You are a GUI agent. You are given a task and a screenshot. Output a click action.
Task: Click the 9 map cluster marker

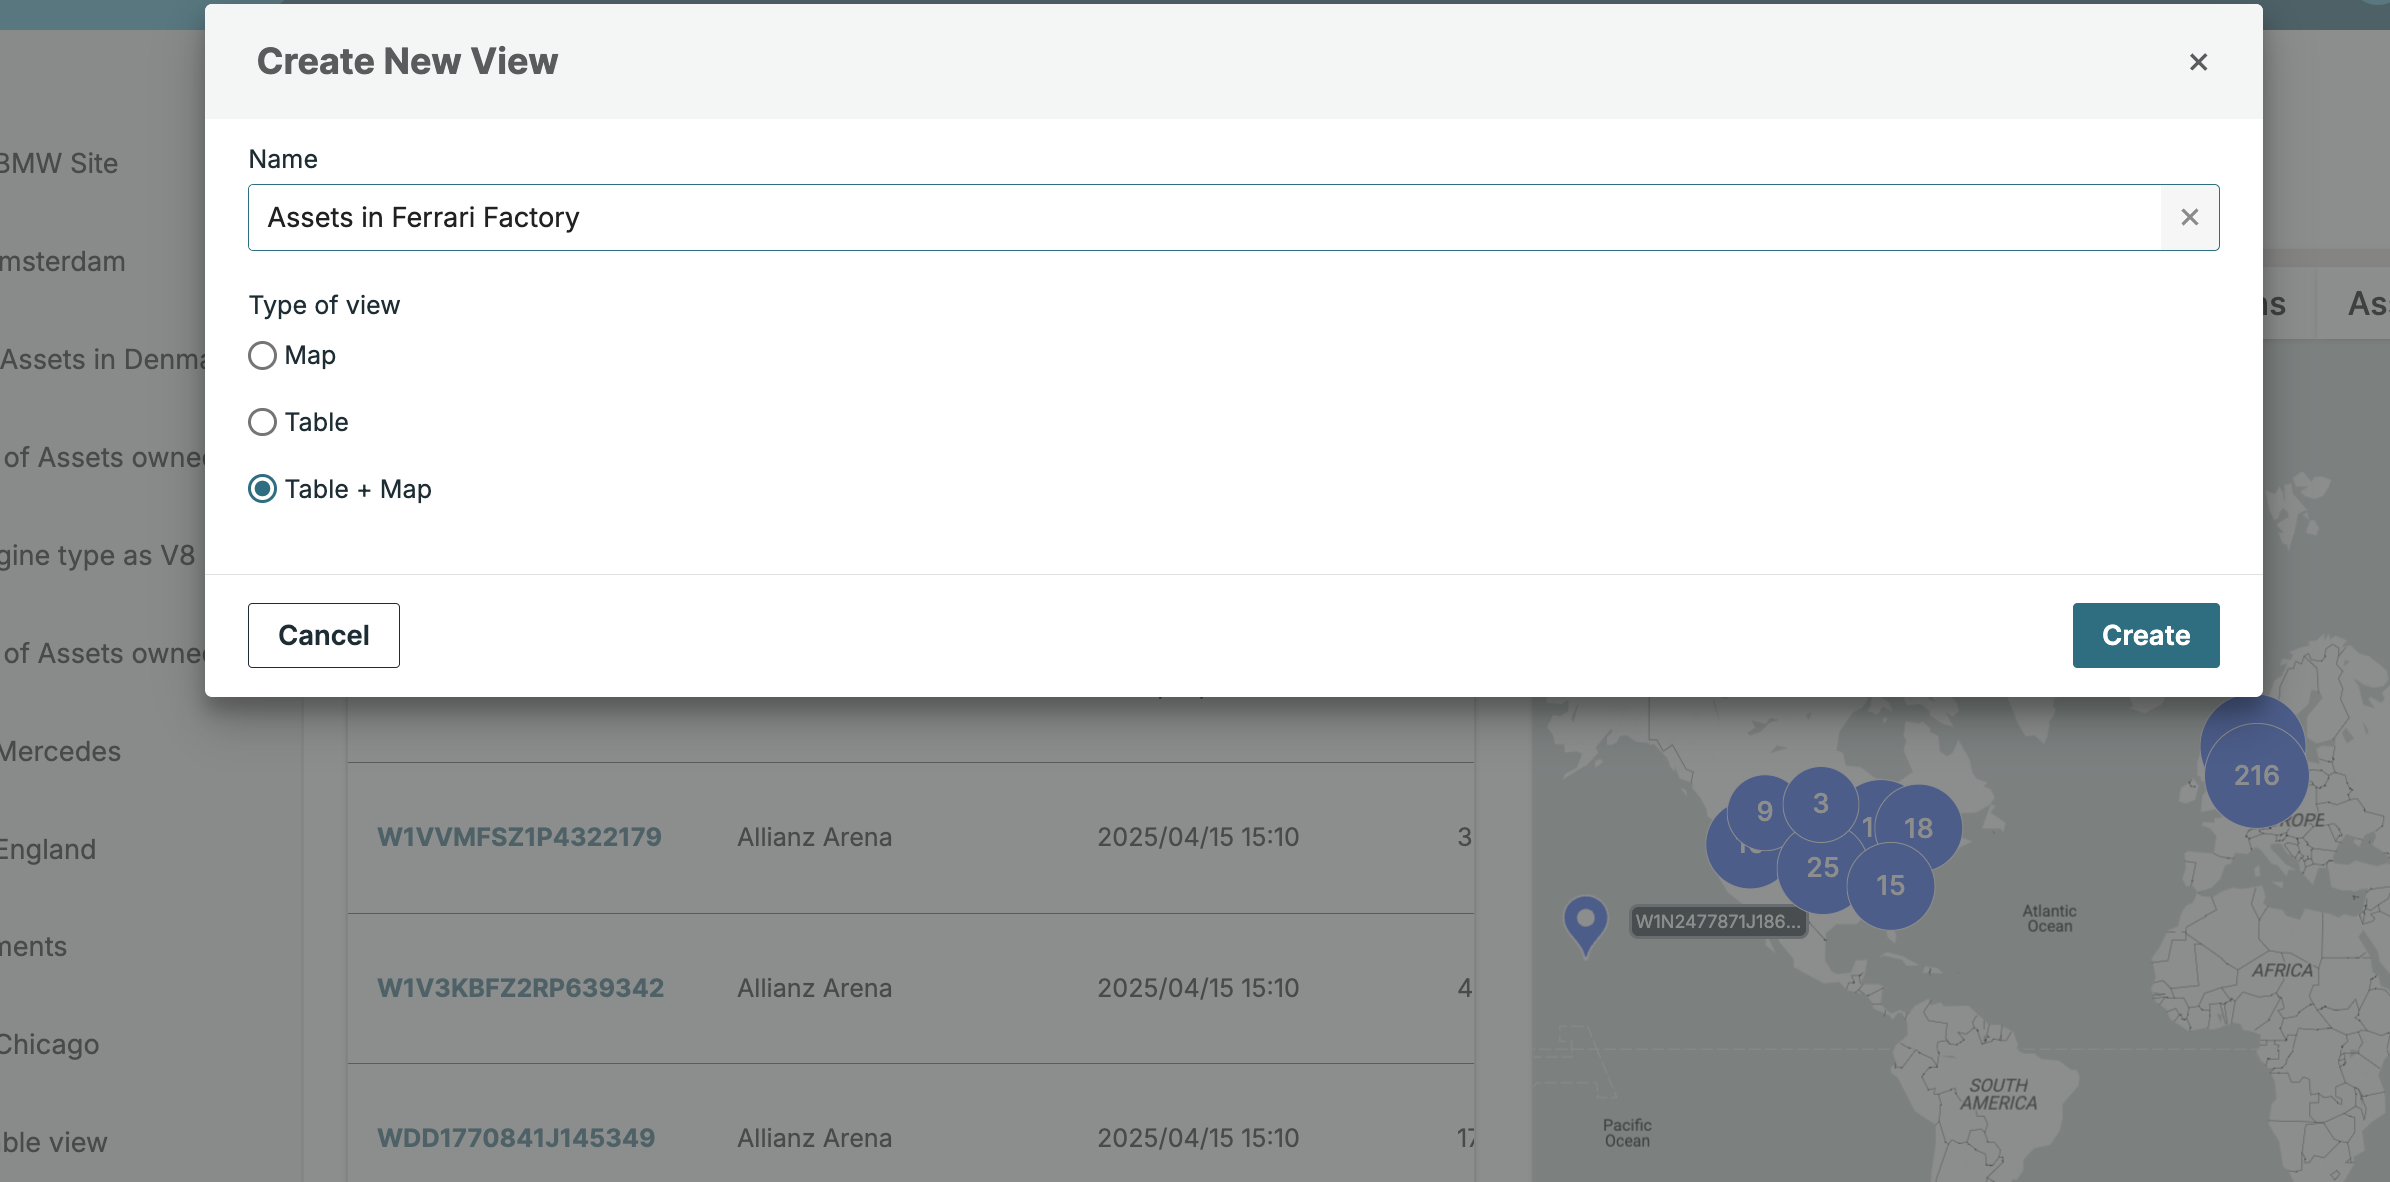1763,810
